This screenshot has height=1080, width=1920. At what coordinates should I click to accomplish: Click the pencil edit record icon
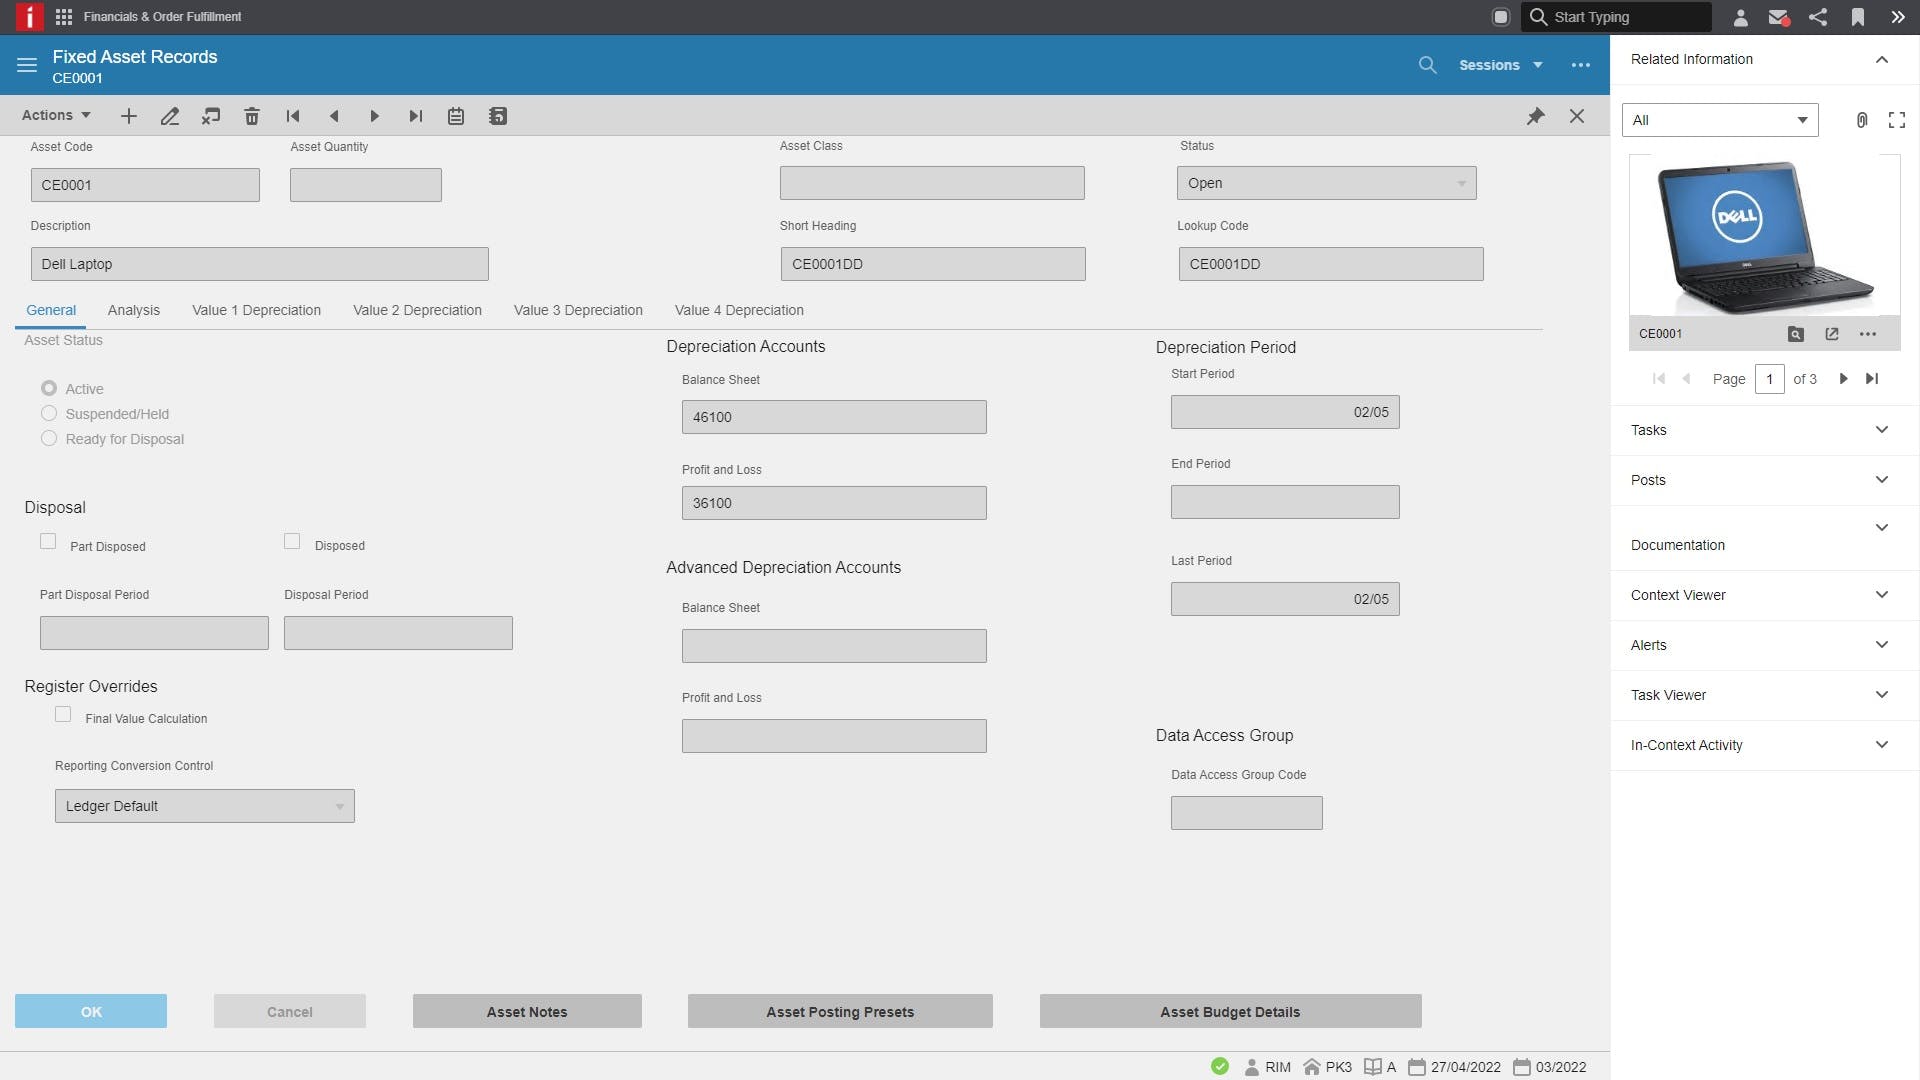170,116
